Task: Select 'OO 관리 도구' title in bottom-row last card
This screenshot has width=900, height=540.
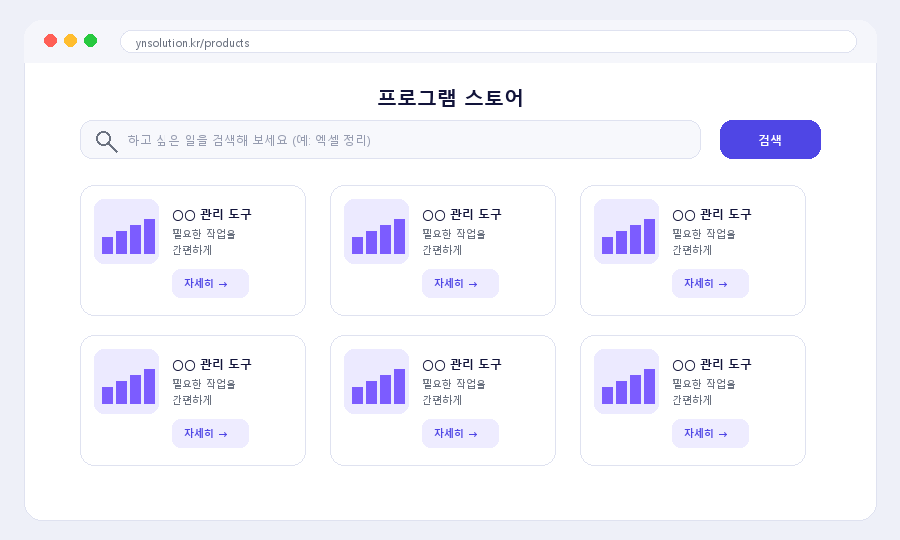Action: pyautogui.click(x=712, y=364)
